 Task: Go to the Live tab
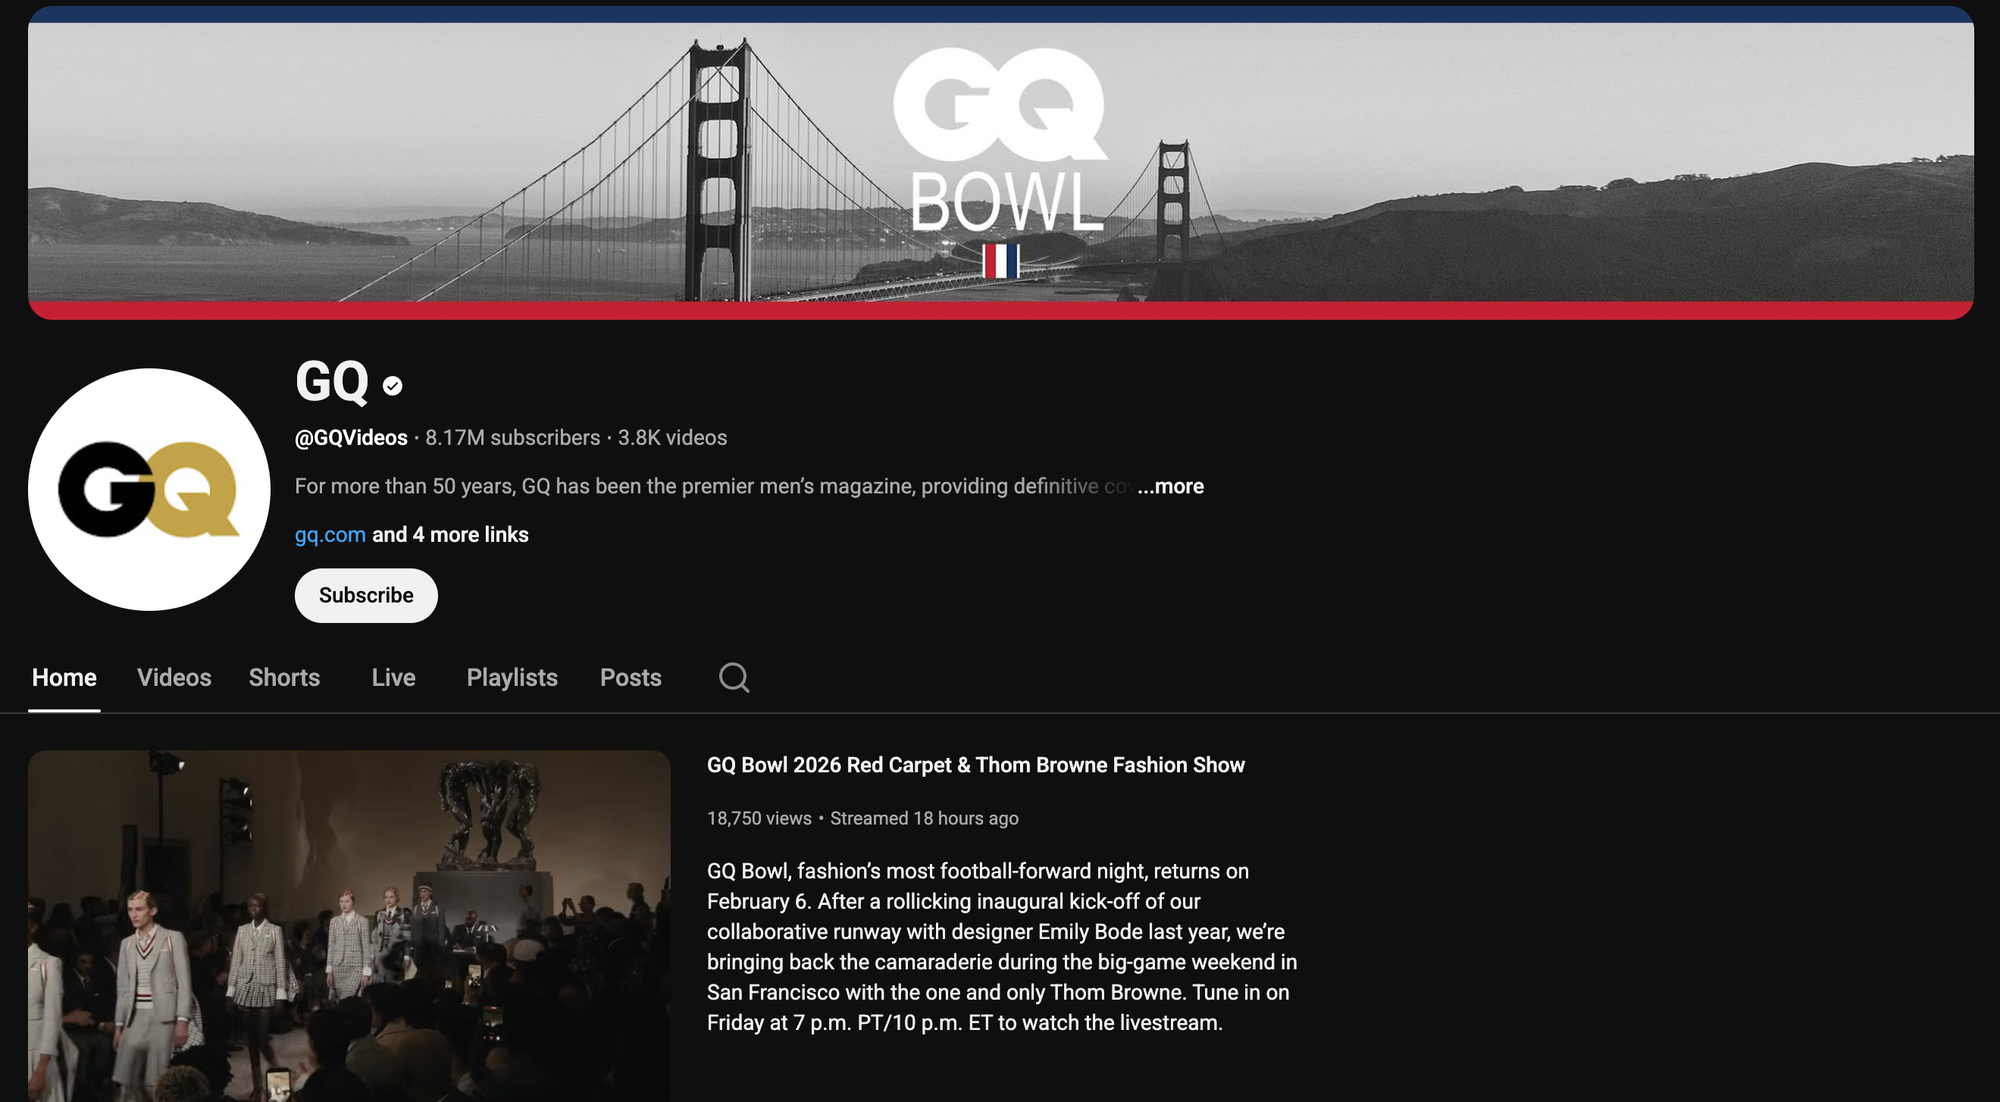[393, 678]
